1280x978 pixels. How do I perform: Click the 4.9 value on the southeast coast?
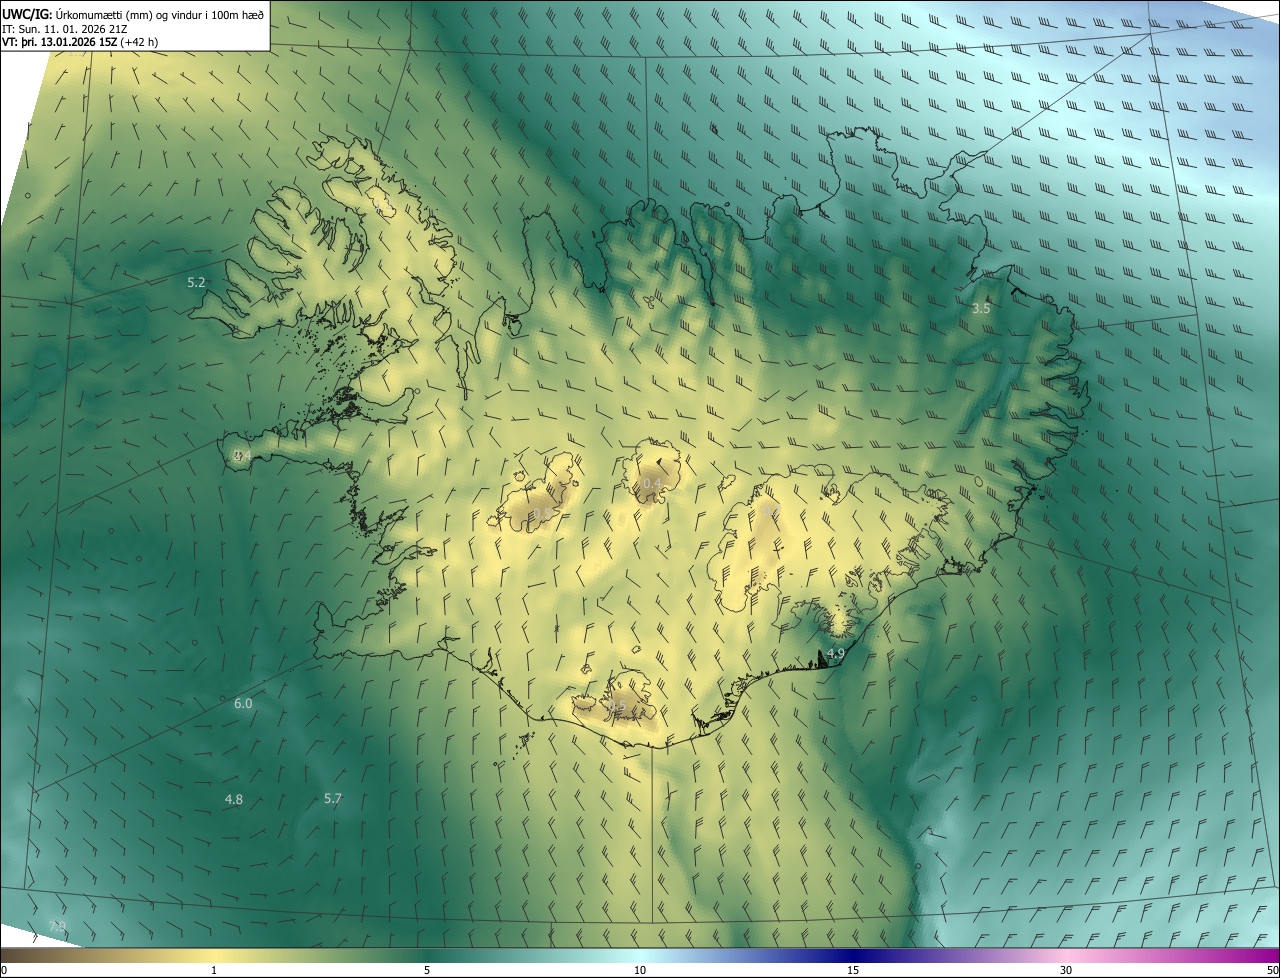point(836,654)
